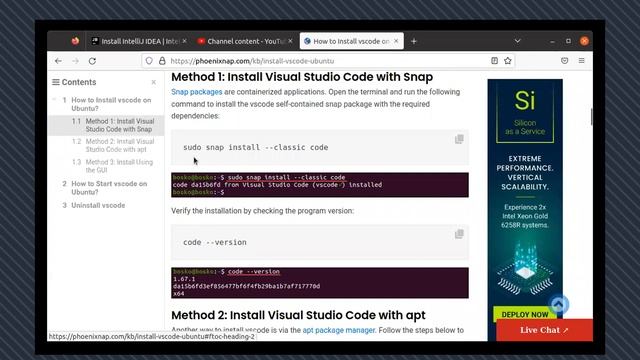Close the Contents sidebar panel
Screen dimensions: 640x360
(154, 82)
